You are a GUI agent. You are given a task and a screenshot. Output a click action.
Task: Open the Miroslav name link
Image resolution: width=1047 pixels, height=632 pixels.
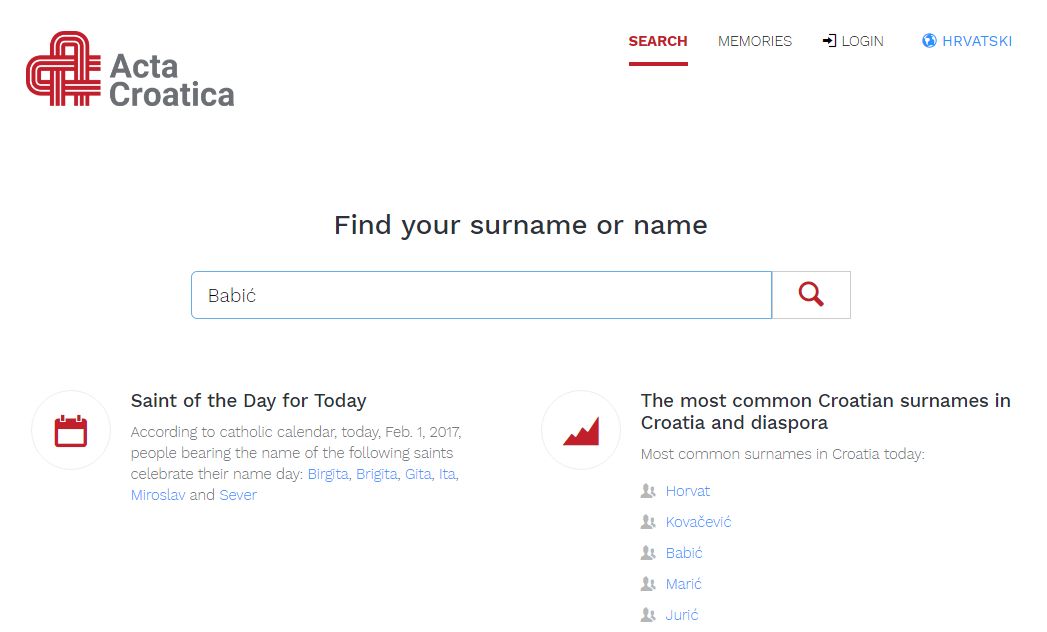[158, 495]
